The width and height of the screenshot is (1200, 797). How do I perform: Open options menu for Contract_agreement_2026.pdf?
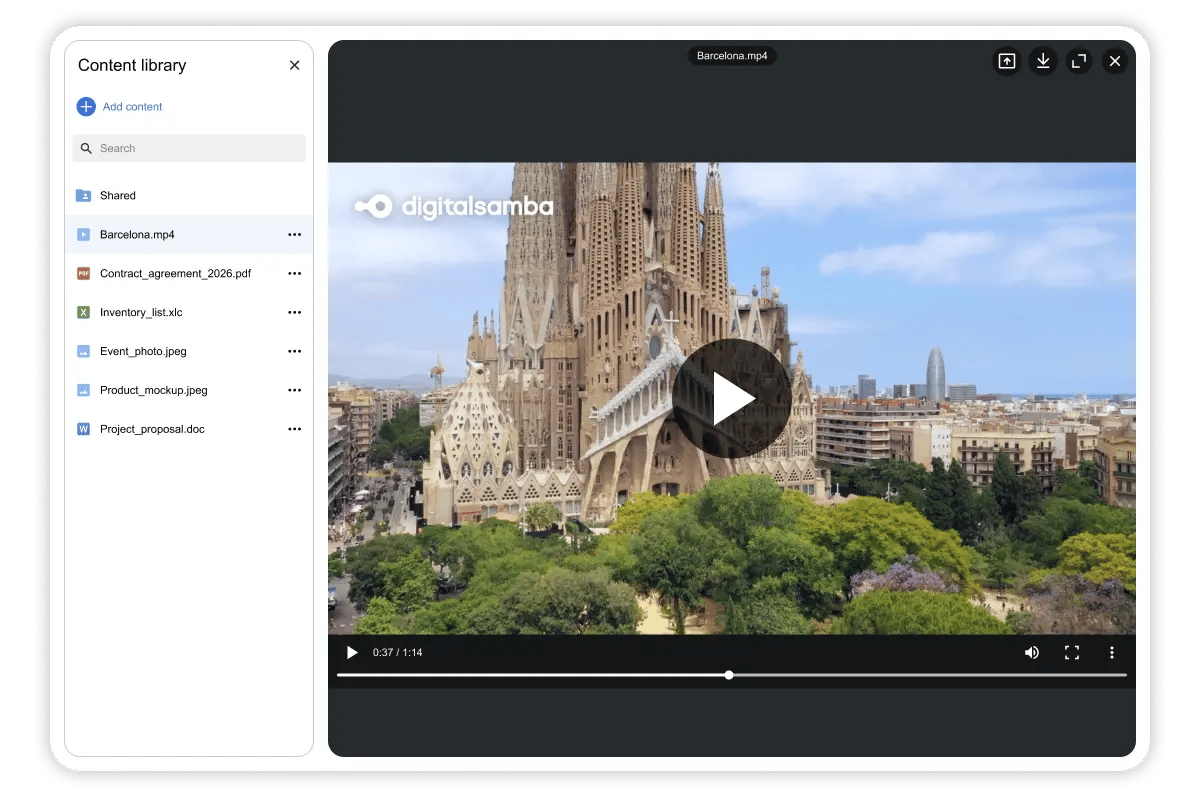click(294, 273)
